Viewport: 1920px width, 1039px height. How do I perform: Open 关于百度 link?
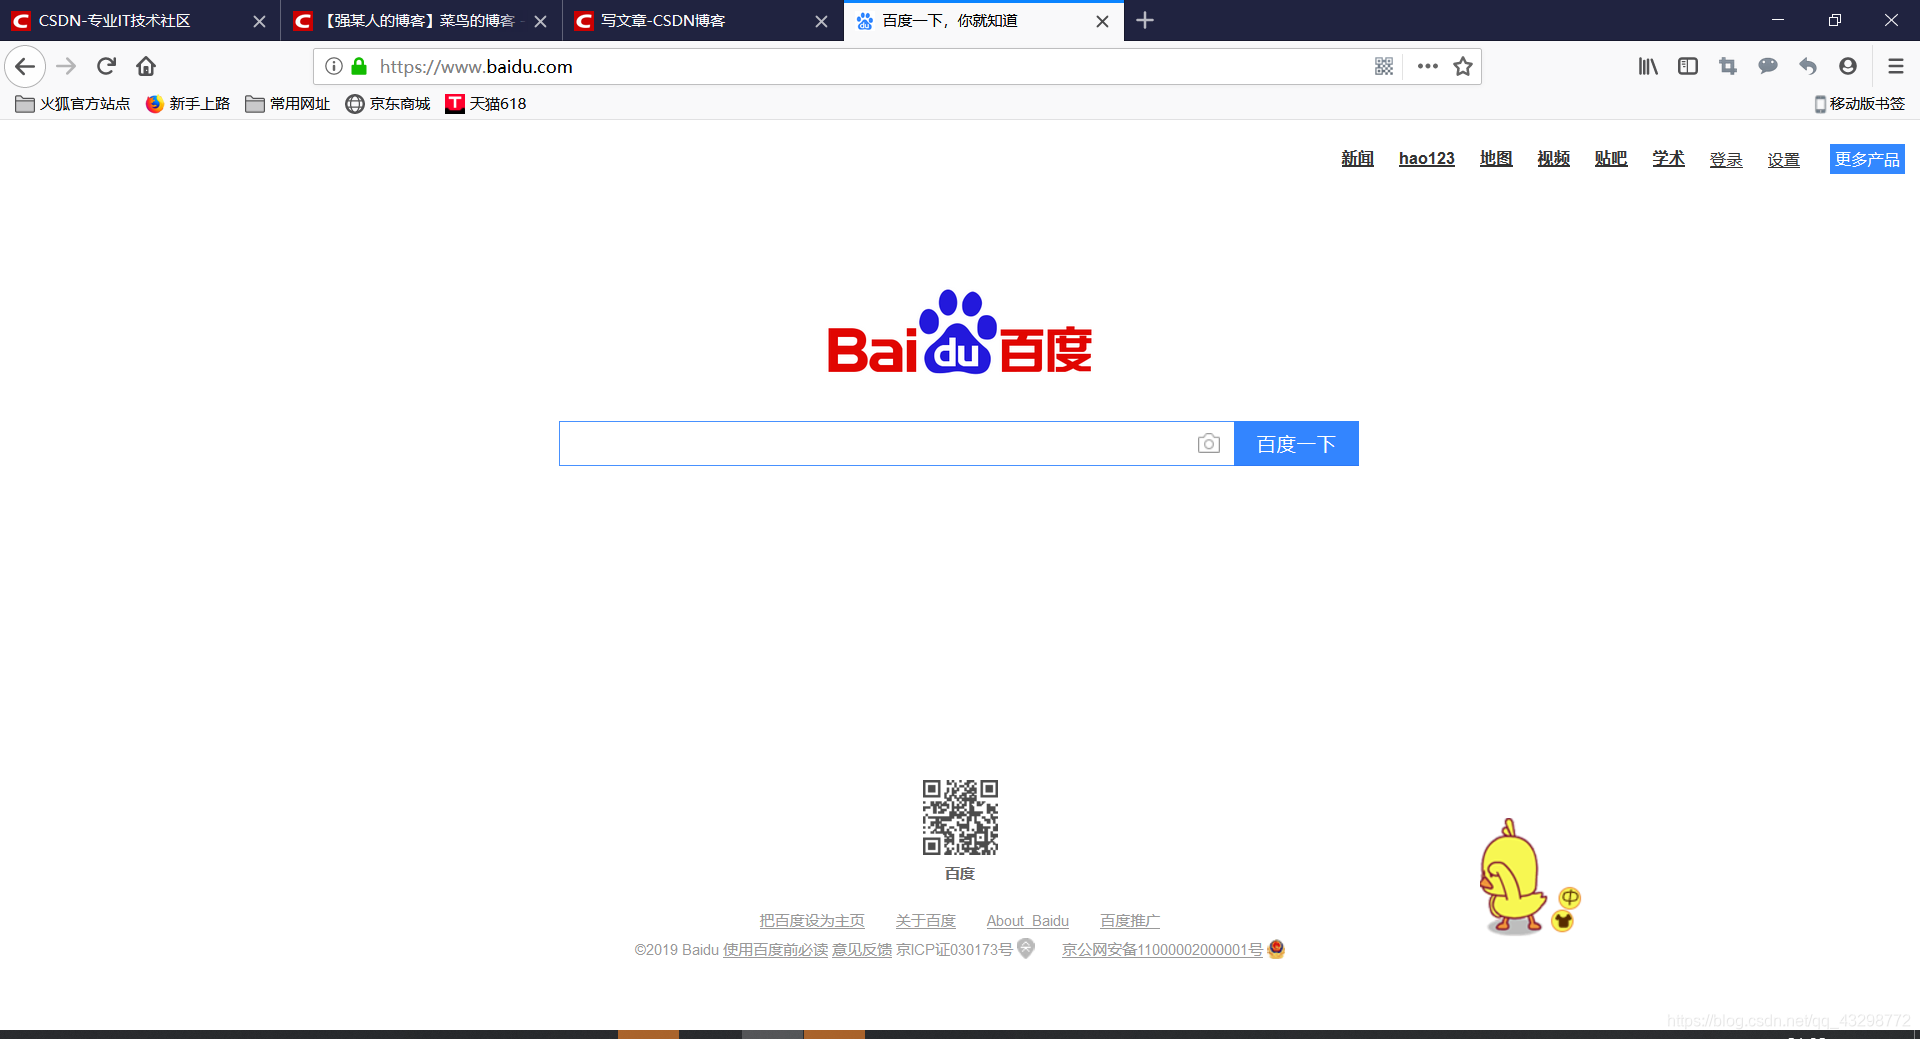point(925,921)
